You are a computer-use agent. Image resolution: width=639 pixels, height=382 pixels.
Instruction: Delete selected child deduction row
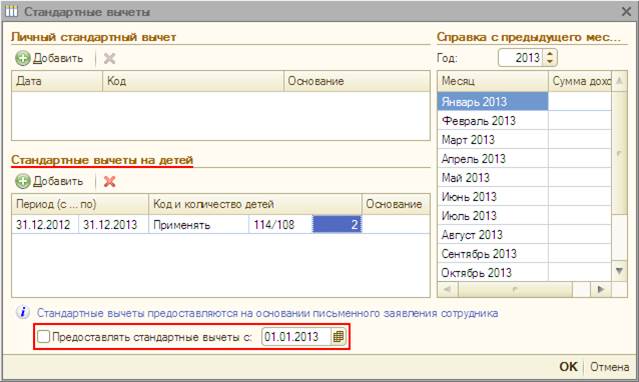(x=109, y=181)
